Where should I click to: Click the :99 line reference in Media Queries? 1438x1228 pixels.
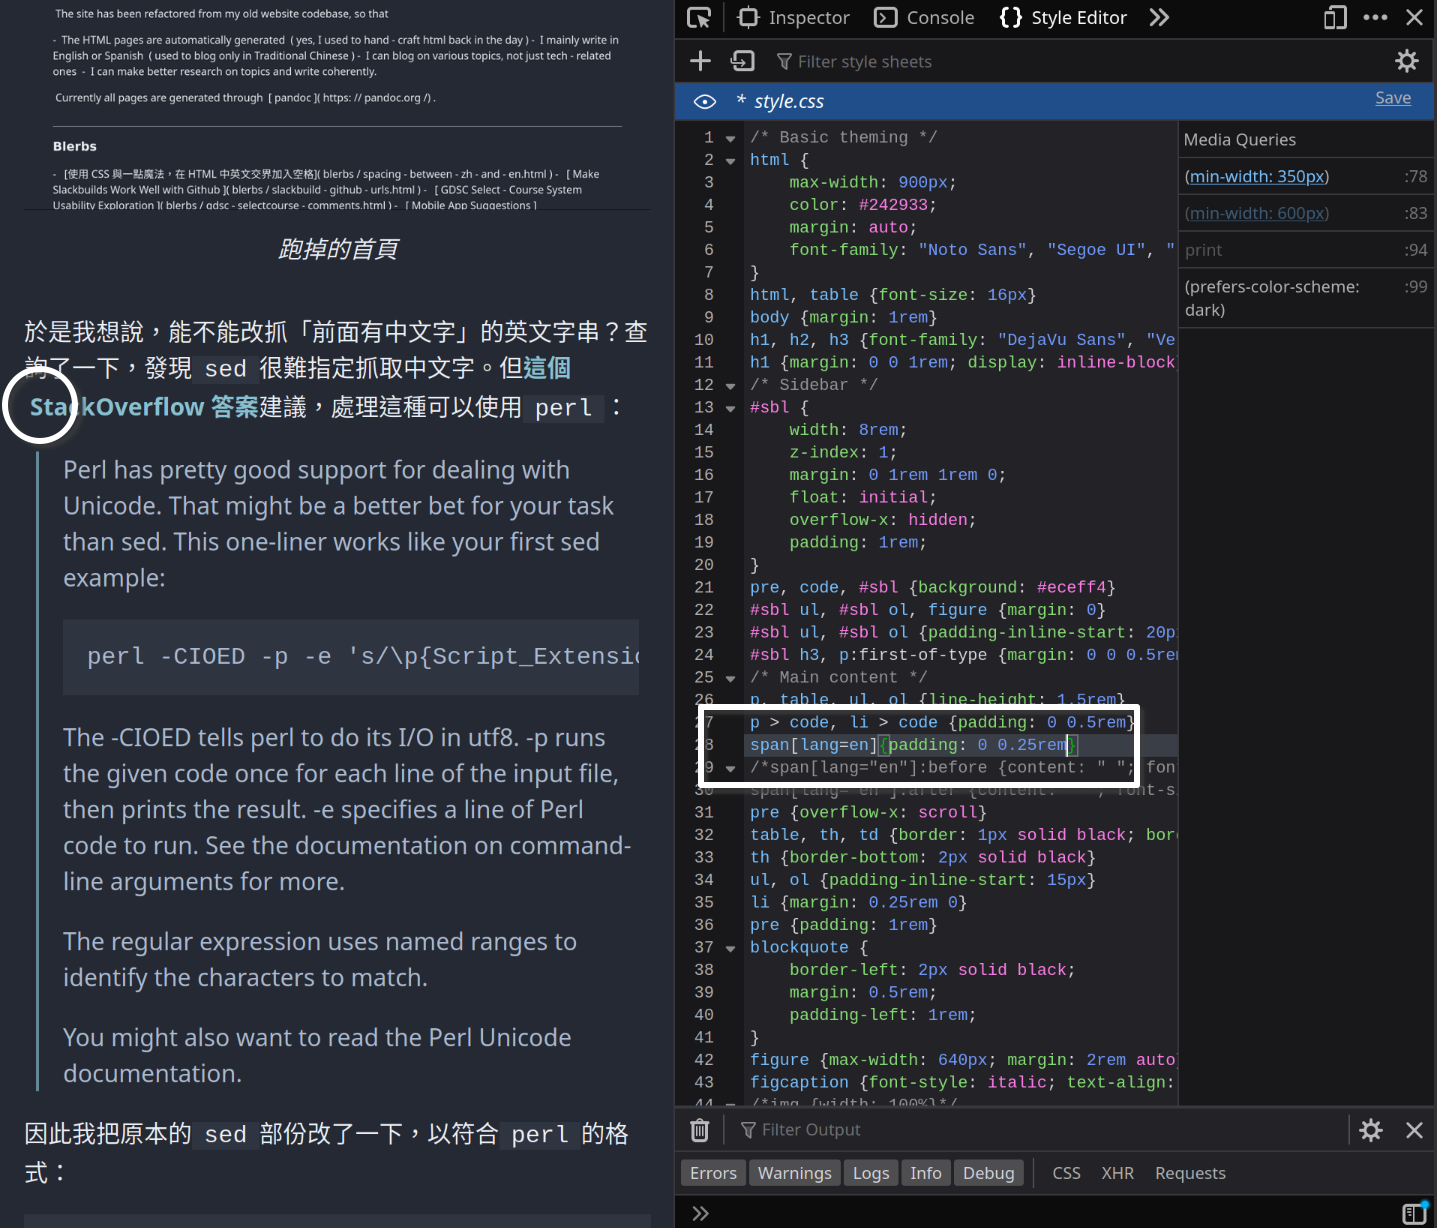coord(1415,287)
